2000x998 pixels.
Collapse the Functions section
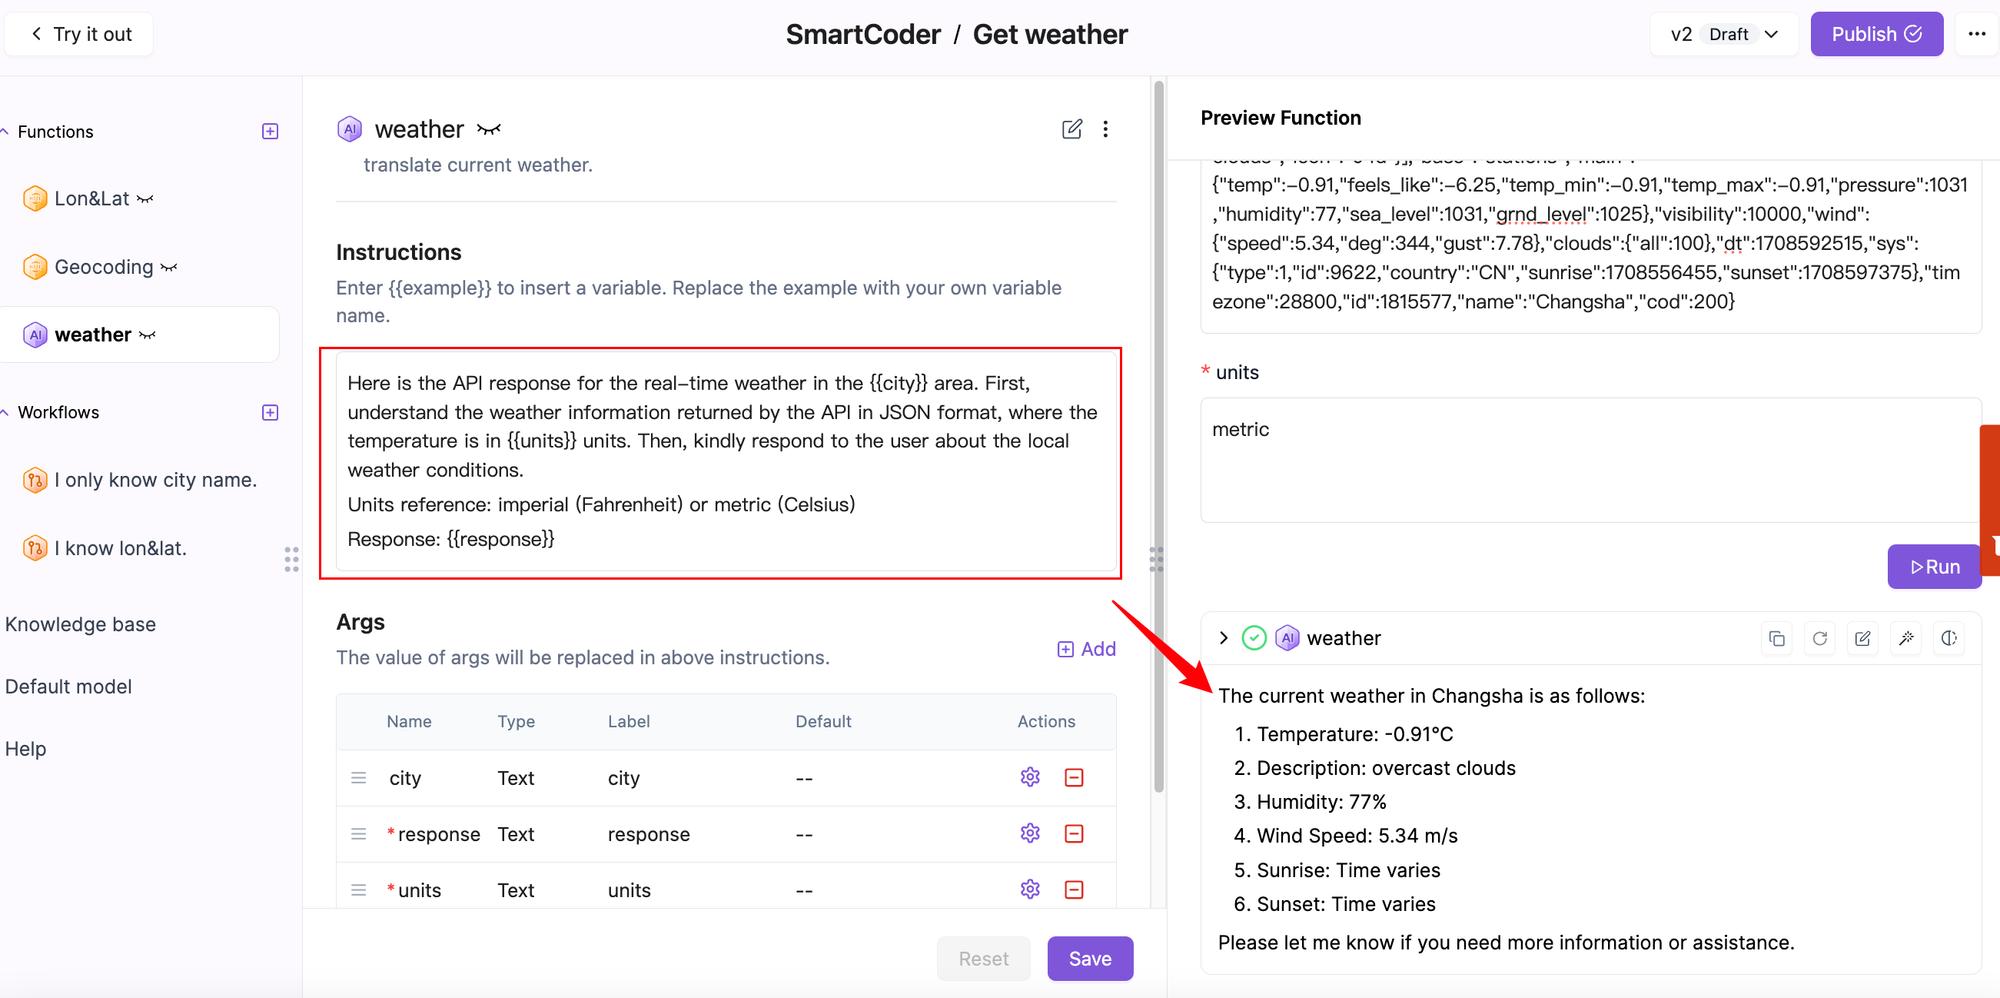[6, 132]
